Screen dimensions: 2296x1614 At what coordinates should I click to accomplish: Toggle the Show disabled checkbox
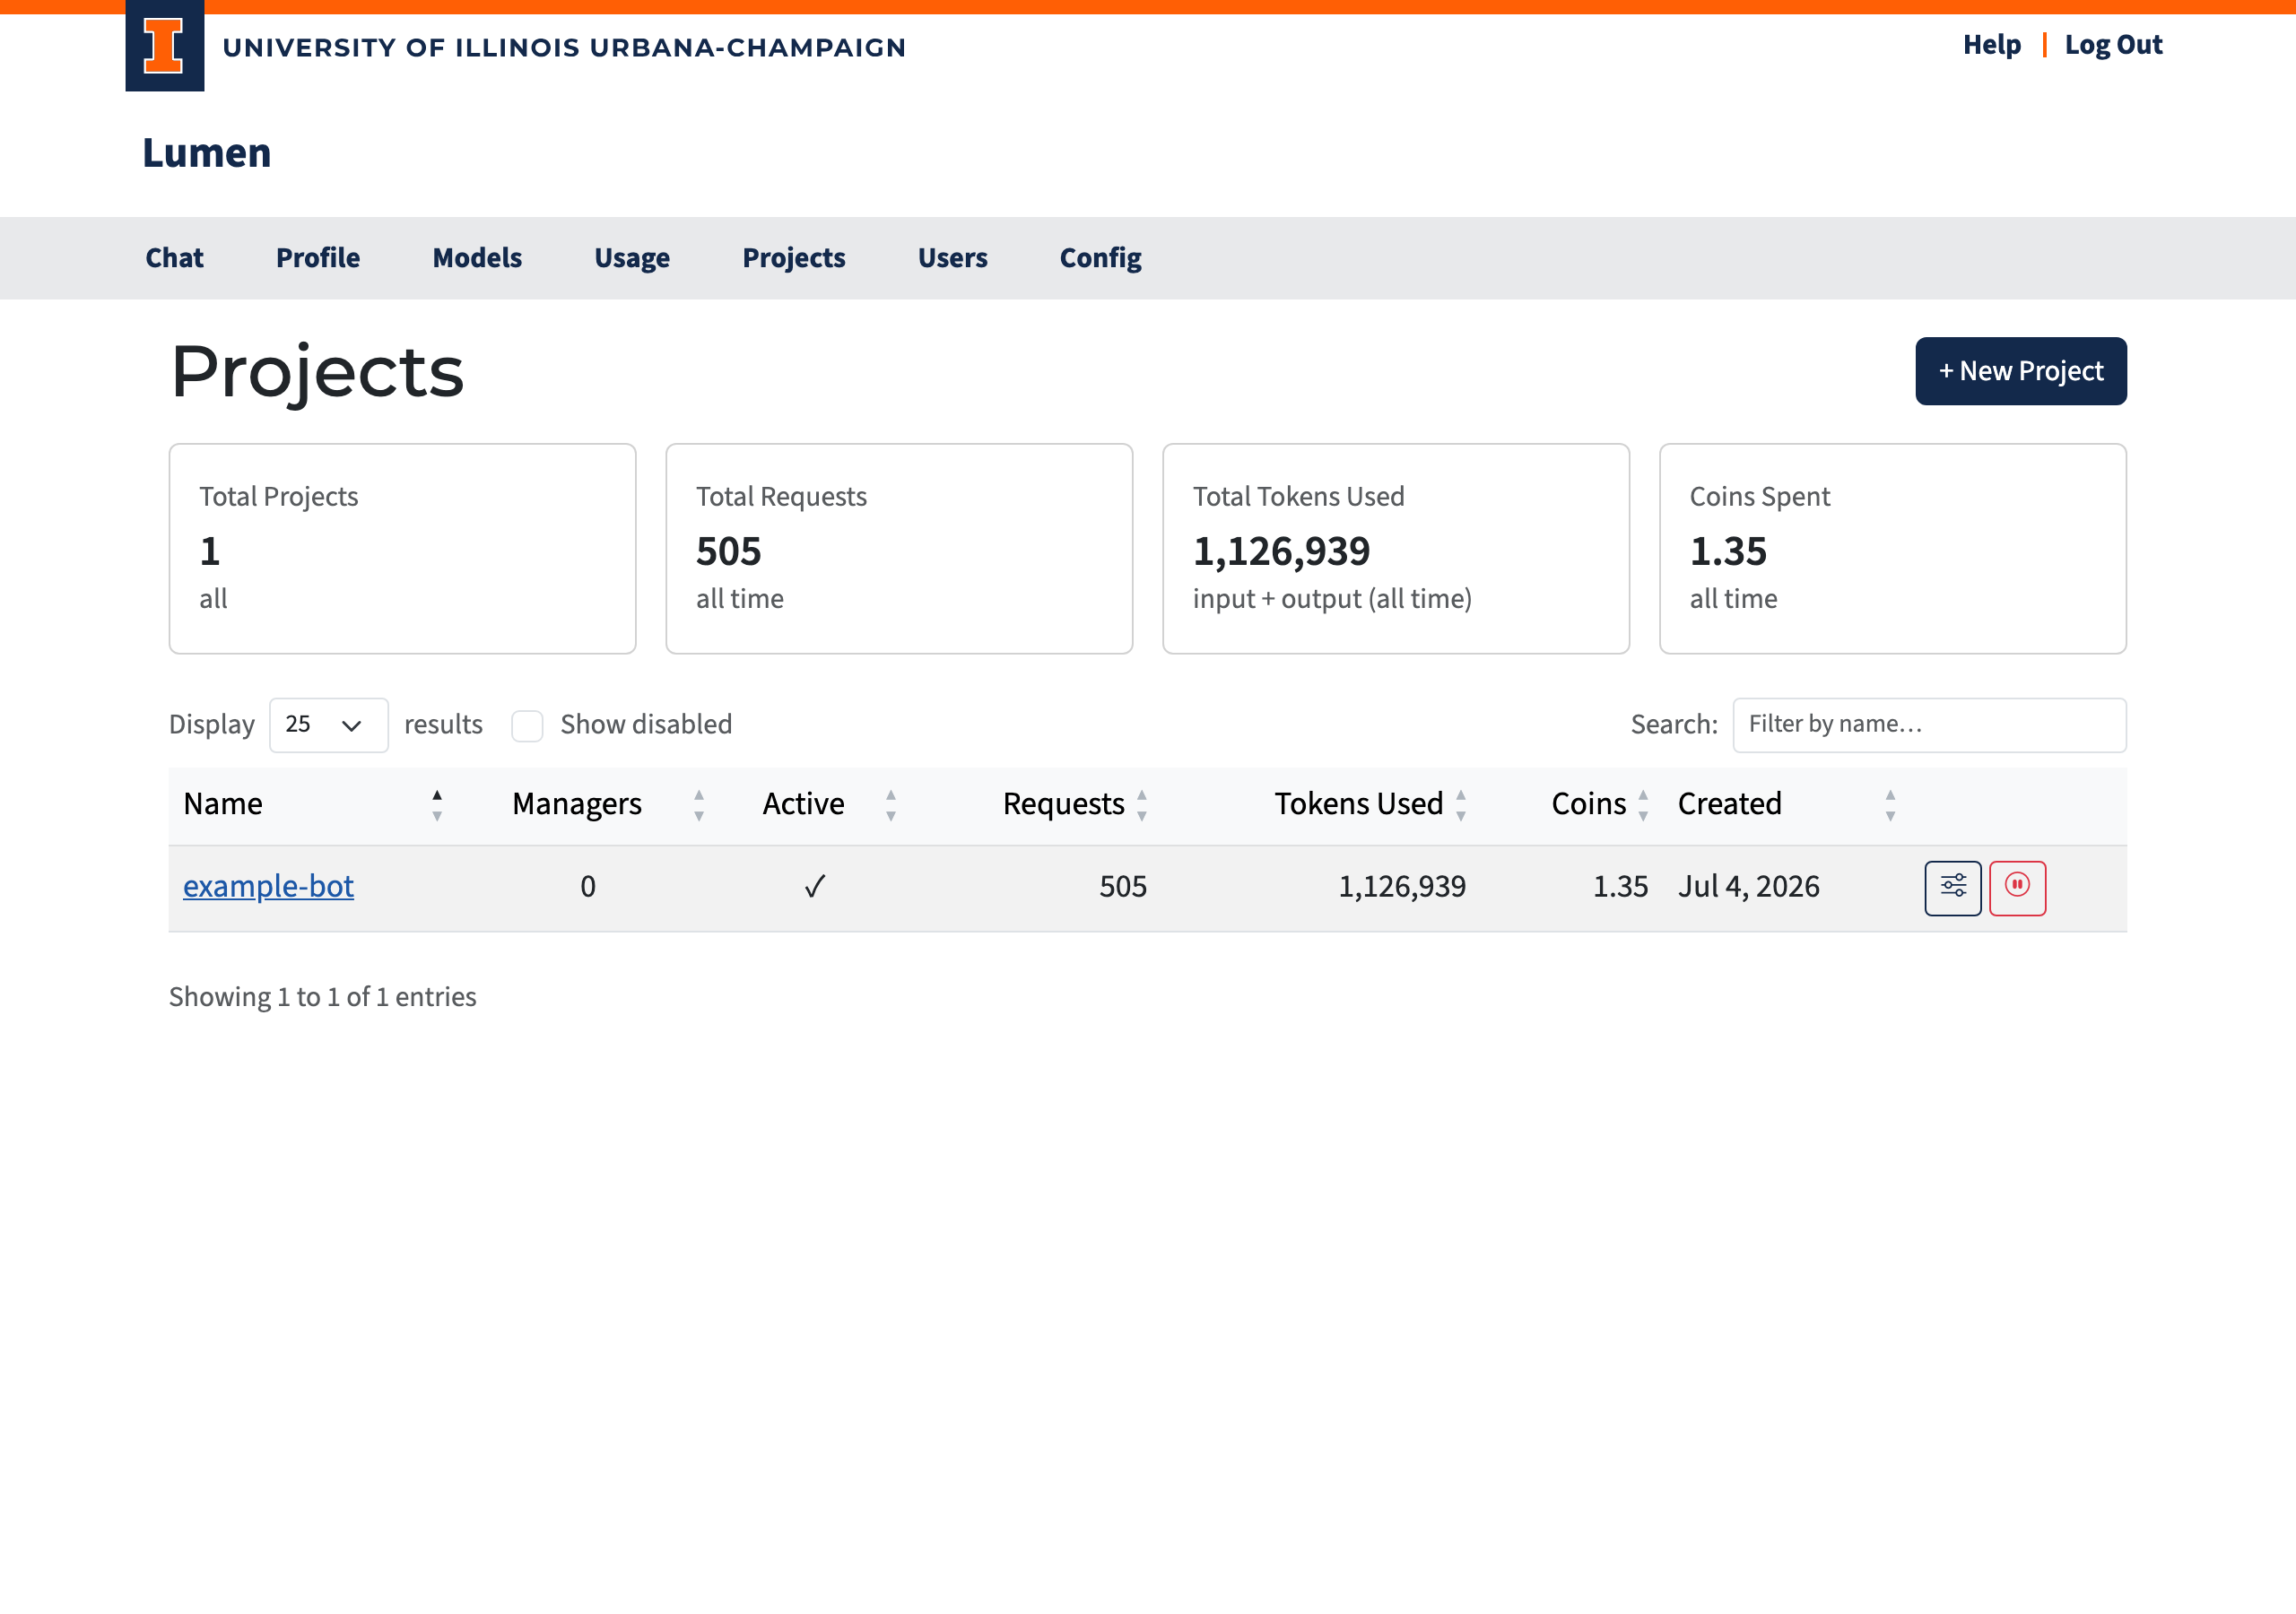527,725
